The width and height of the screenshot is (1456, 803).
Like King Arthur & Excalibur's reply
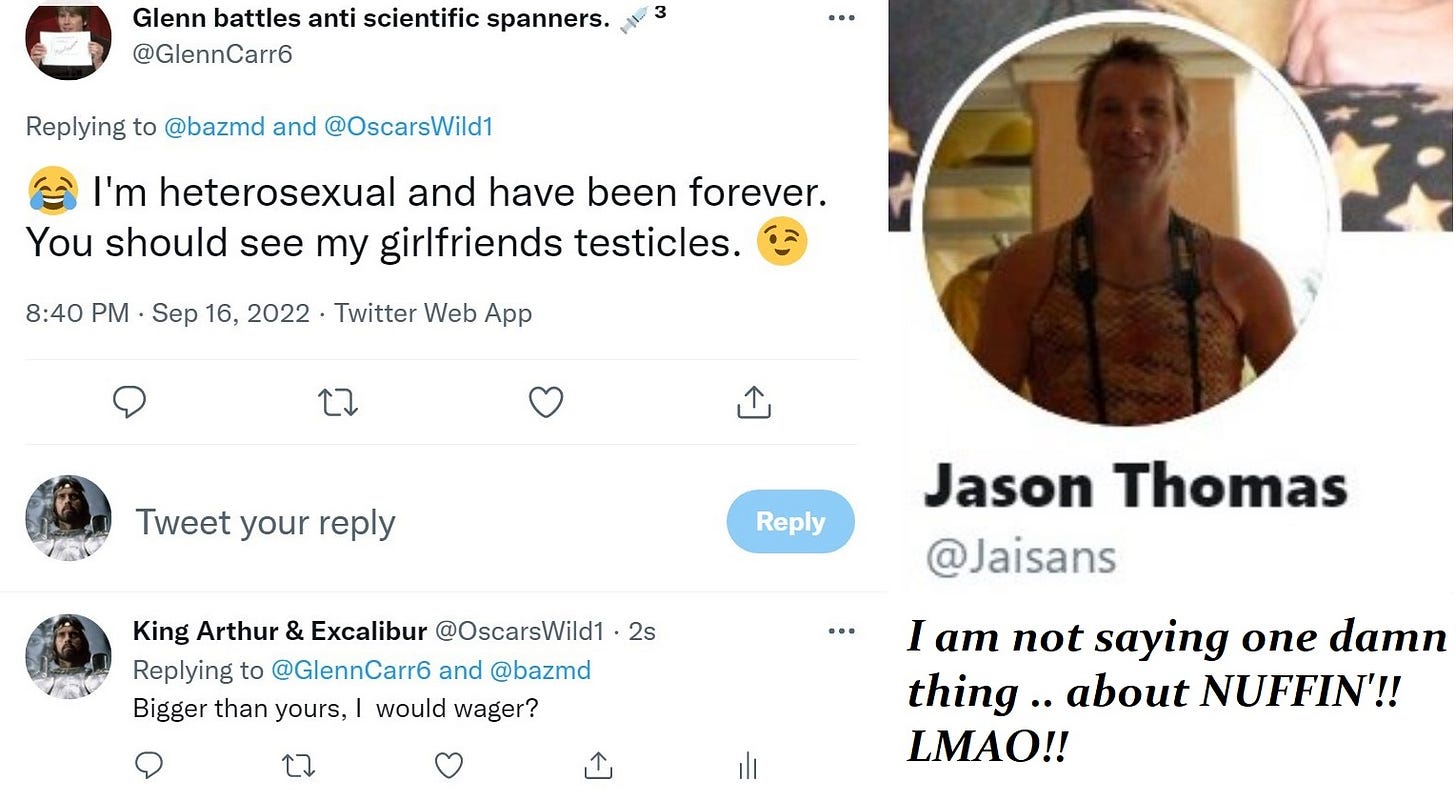[449, 766]
